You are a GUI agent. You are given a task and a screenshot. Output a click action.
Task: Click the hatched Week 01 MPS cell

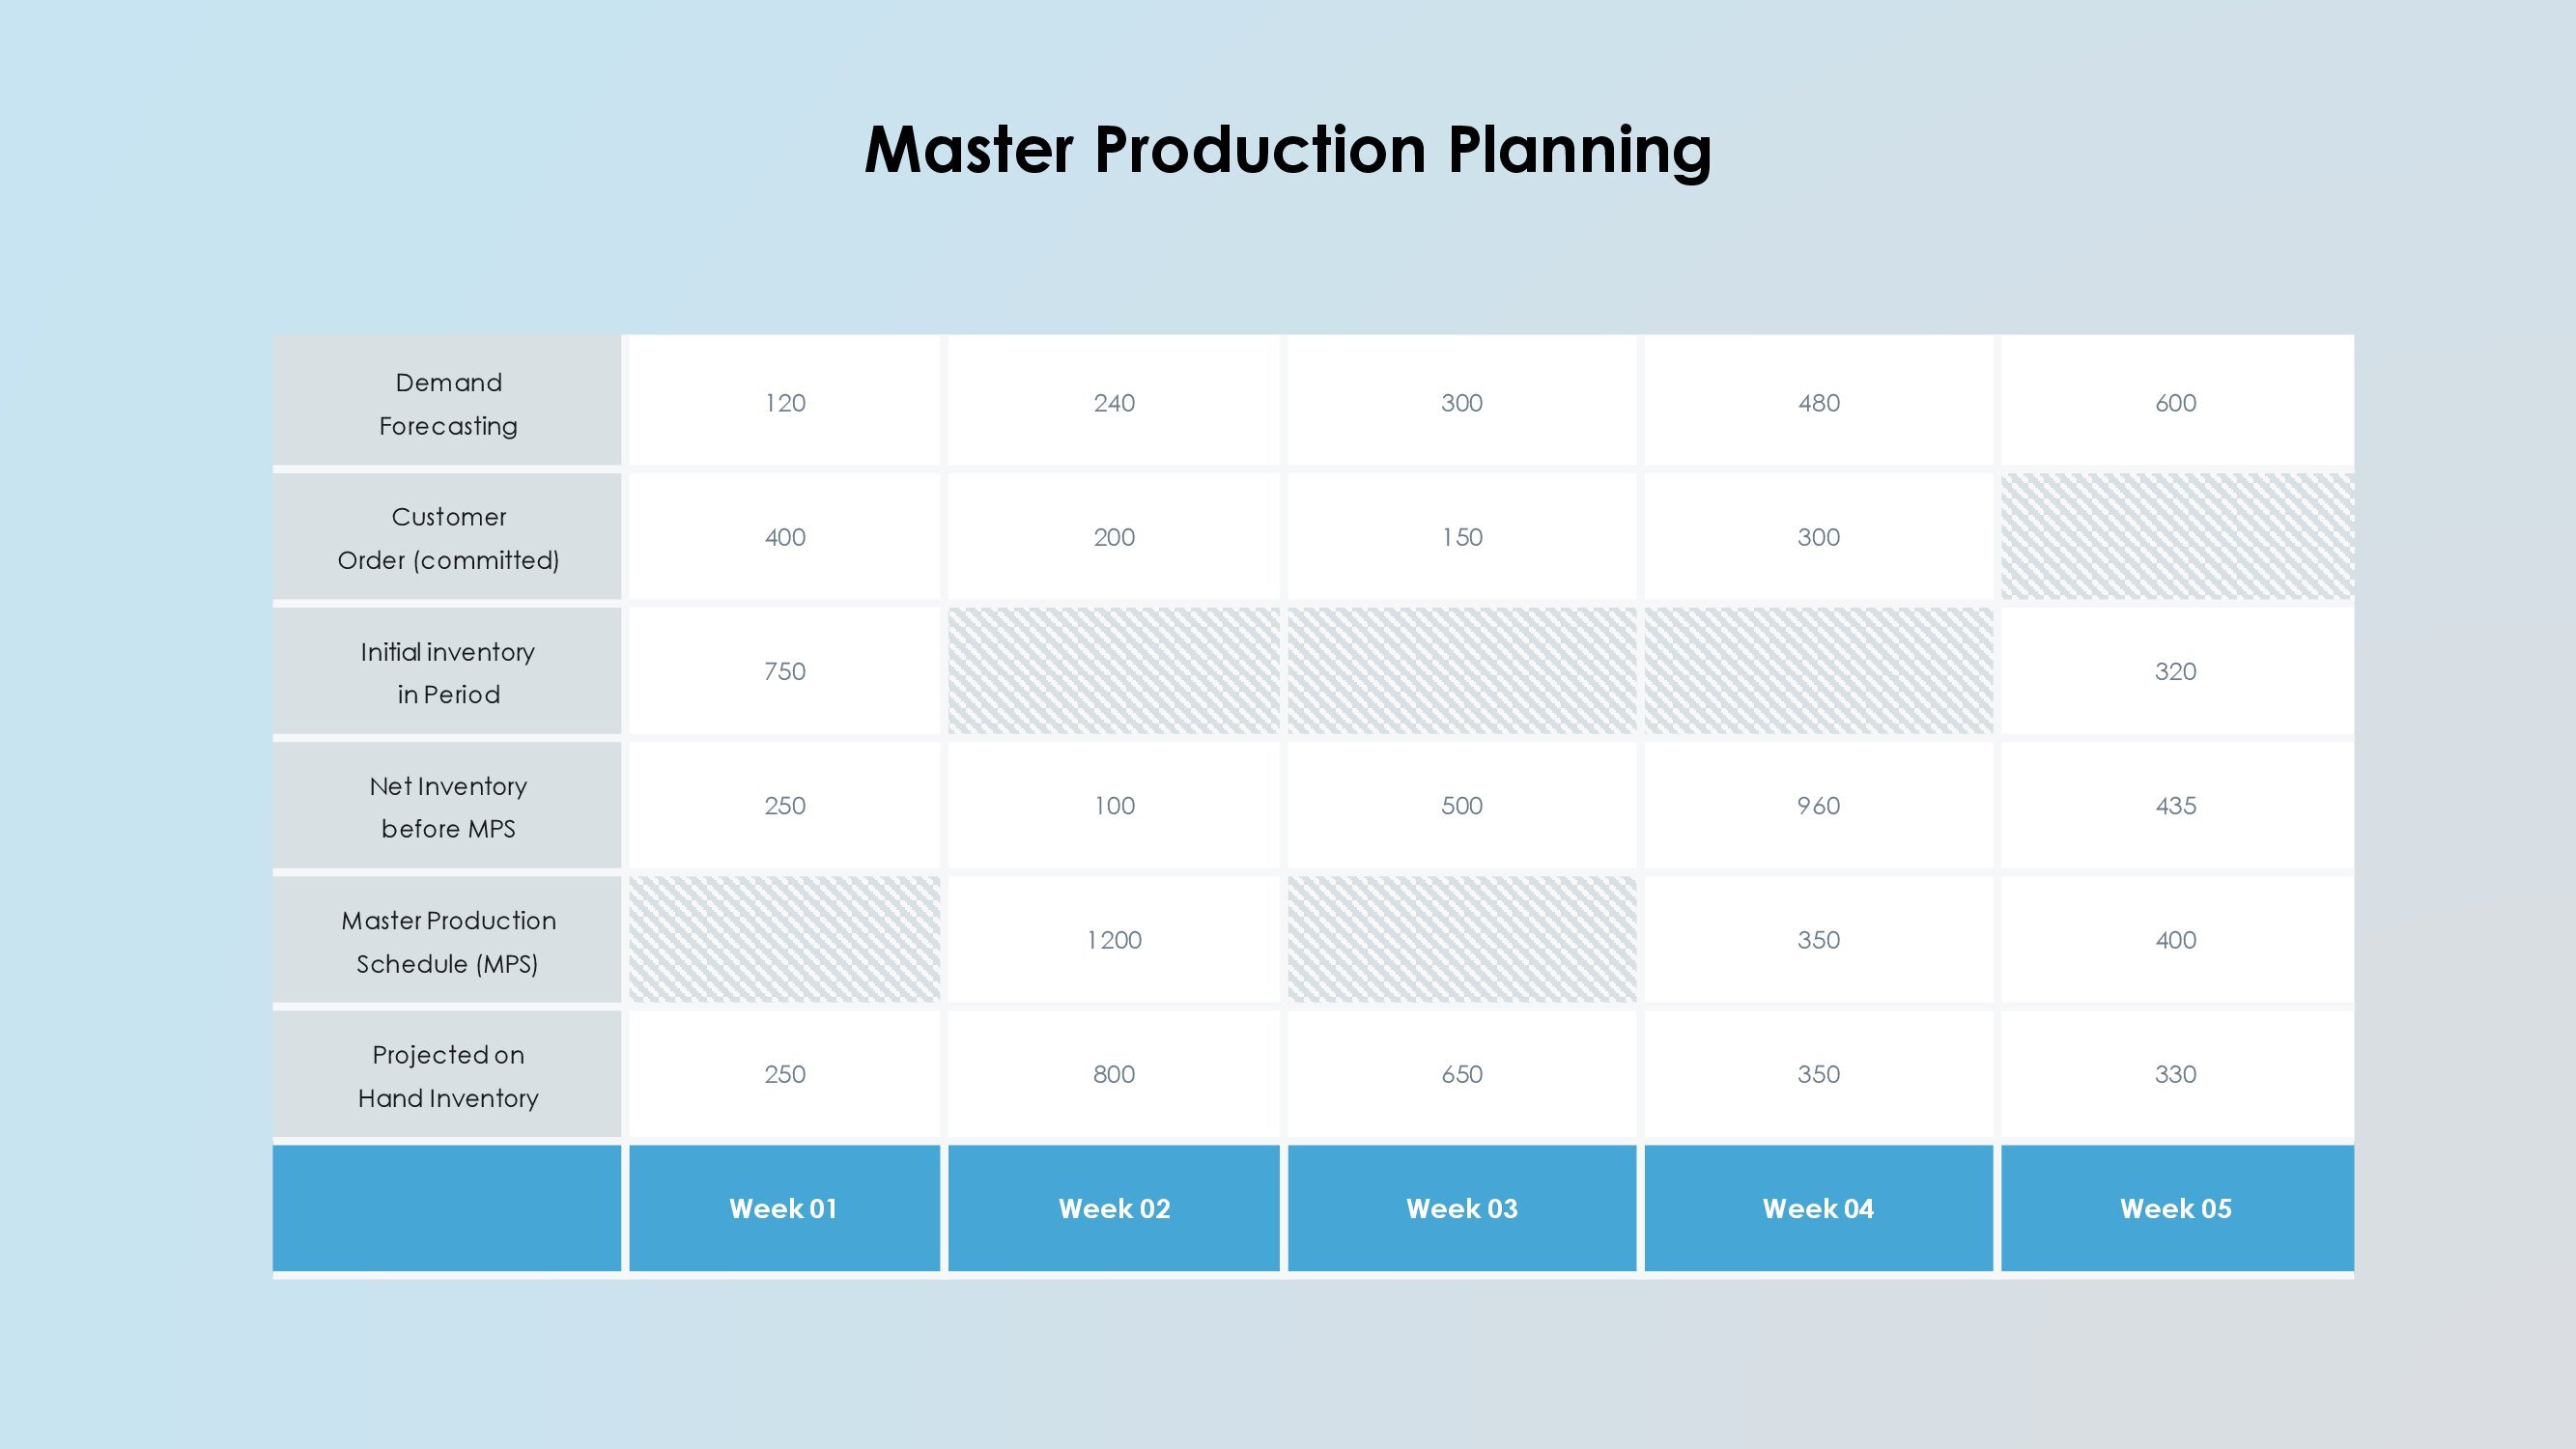coord(784,940)
